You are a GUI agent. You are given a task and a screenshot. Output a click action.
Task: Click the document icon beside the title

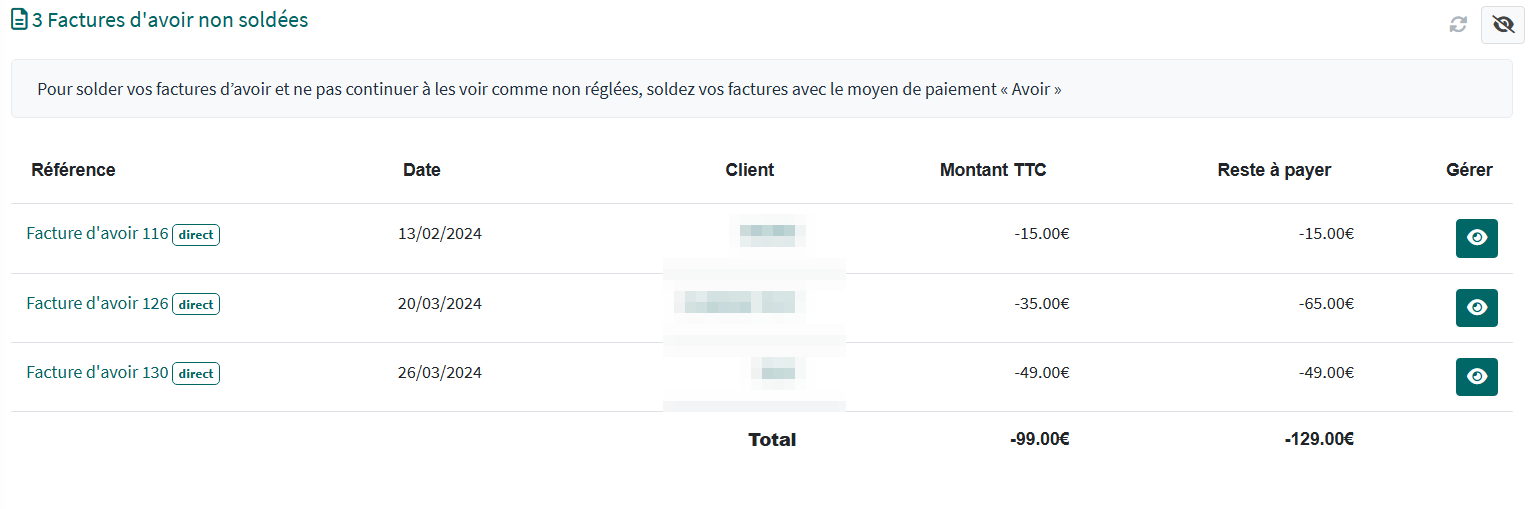click(19, 21)
